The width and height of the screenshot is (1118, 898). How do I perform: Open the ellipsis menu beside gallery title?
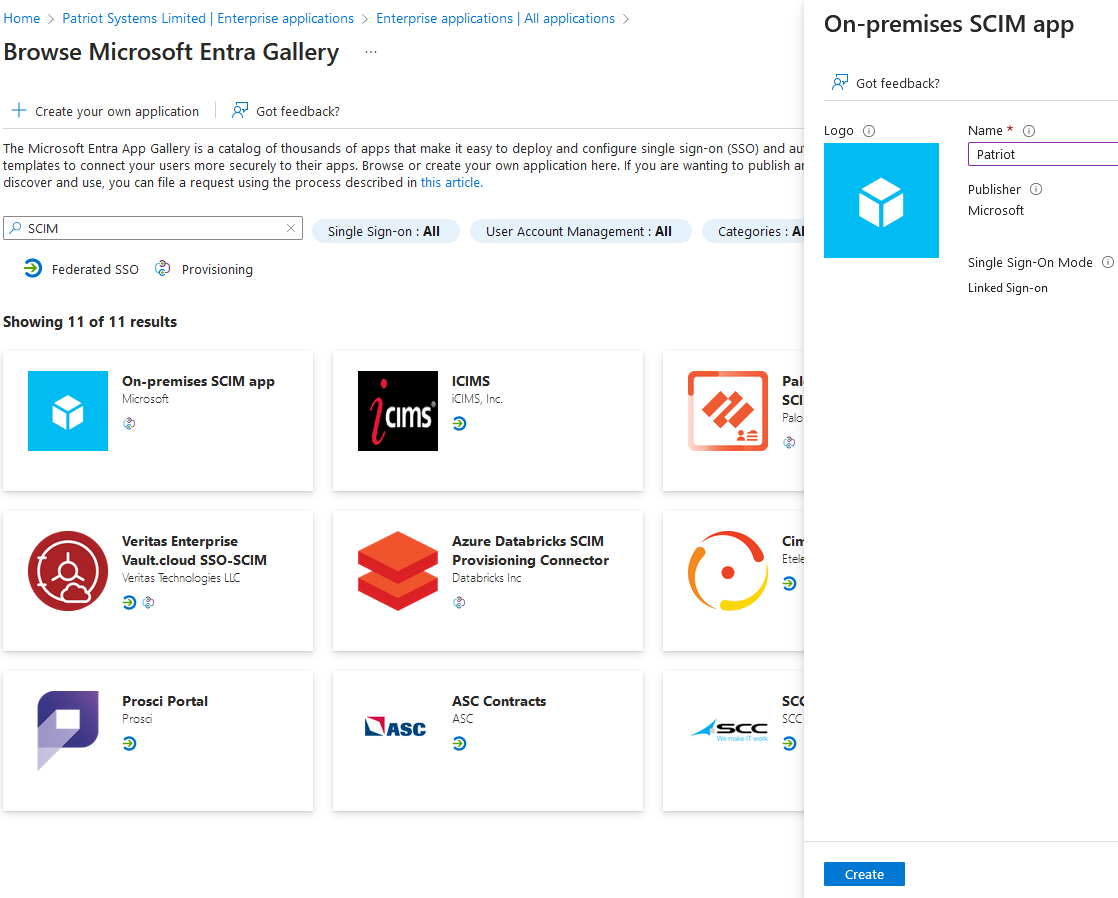tap(371, 52)
